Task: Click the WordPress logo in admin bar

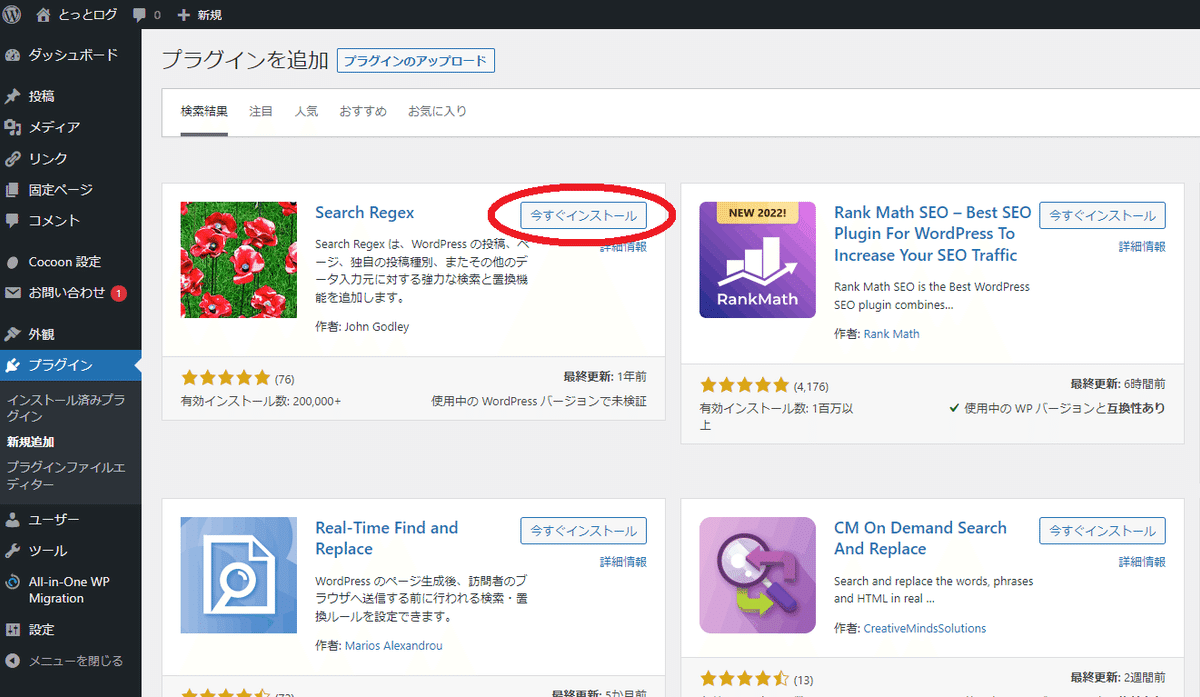Action: 13,15
